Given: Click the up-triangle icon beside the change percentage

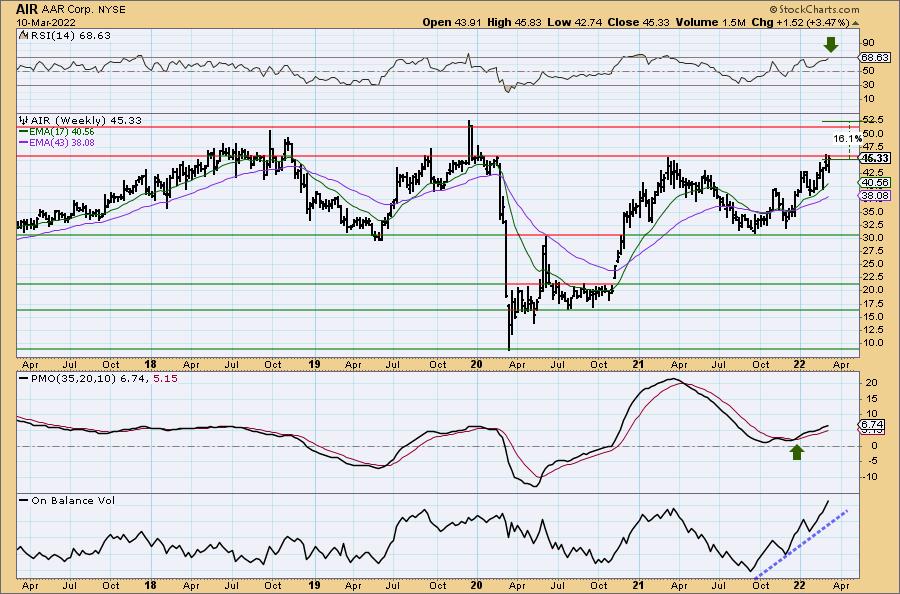Looking at the screenshot, I should (855, 23).
